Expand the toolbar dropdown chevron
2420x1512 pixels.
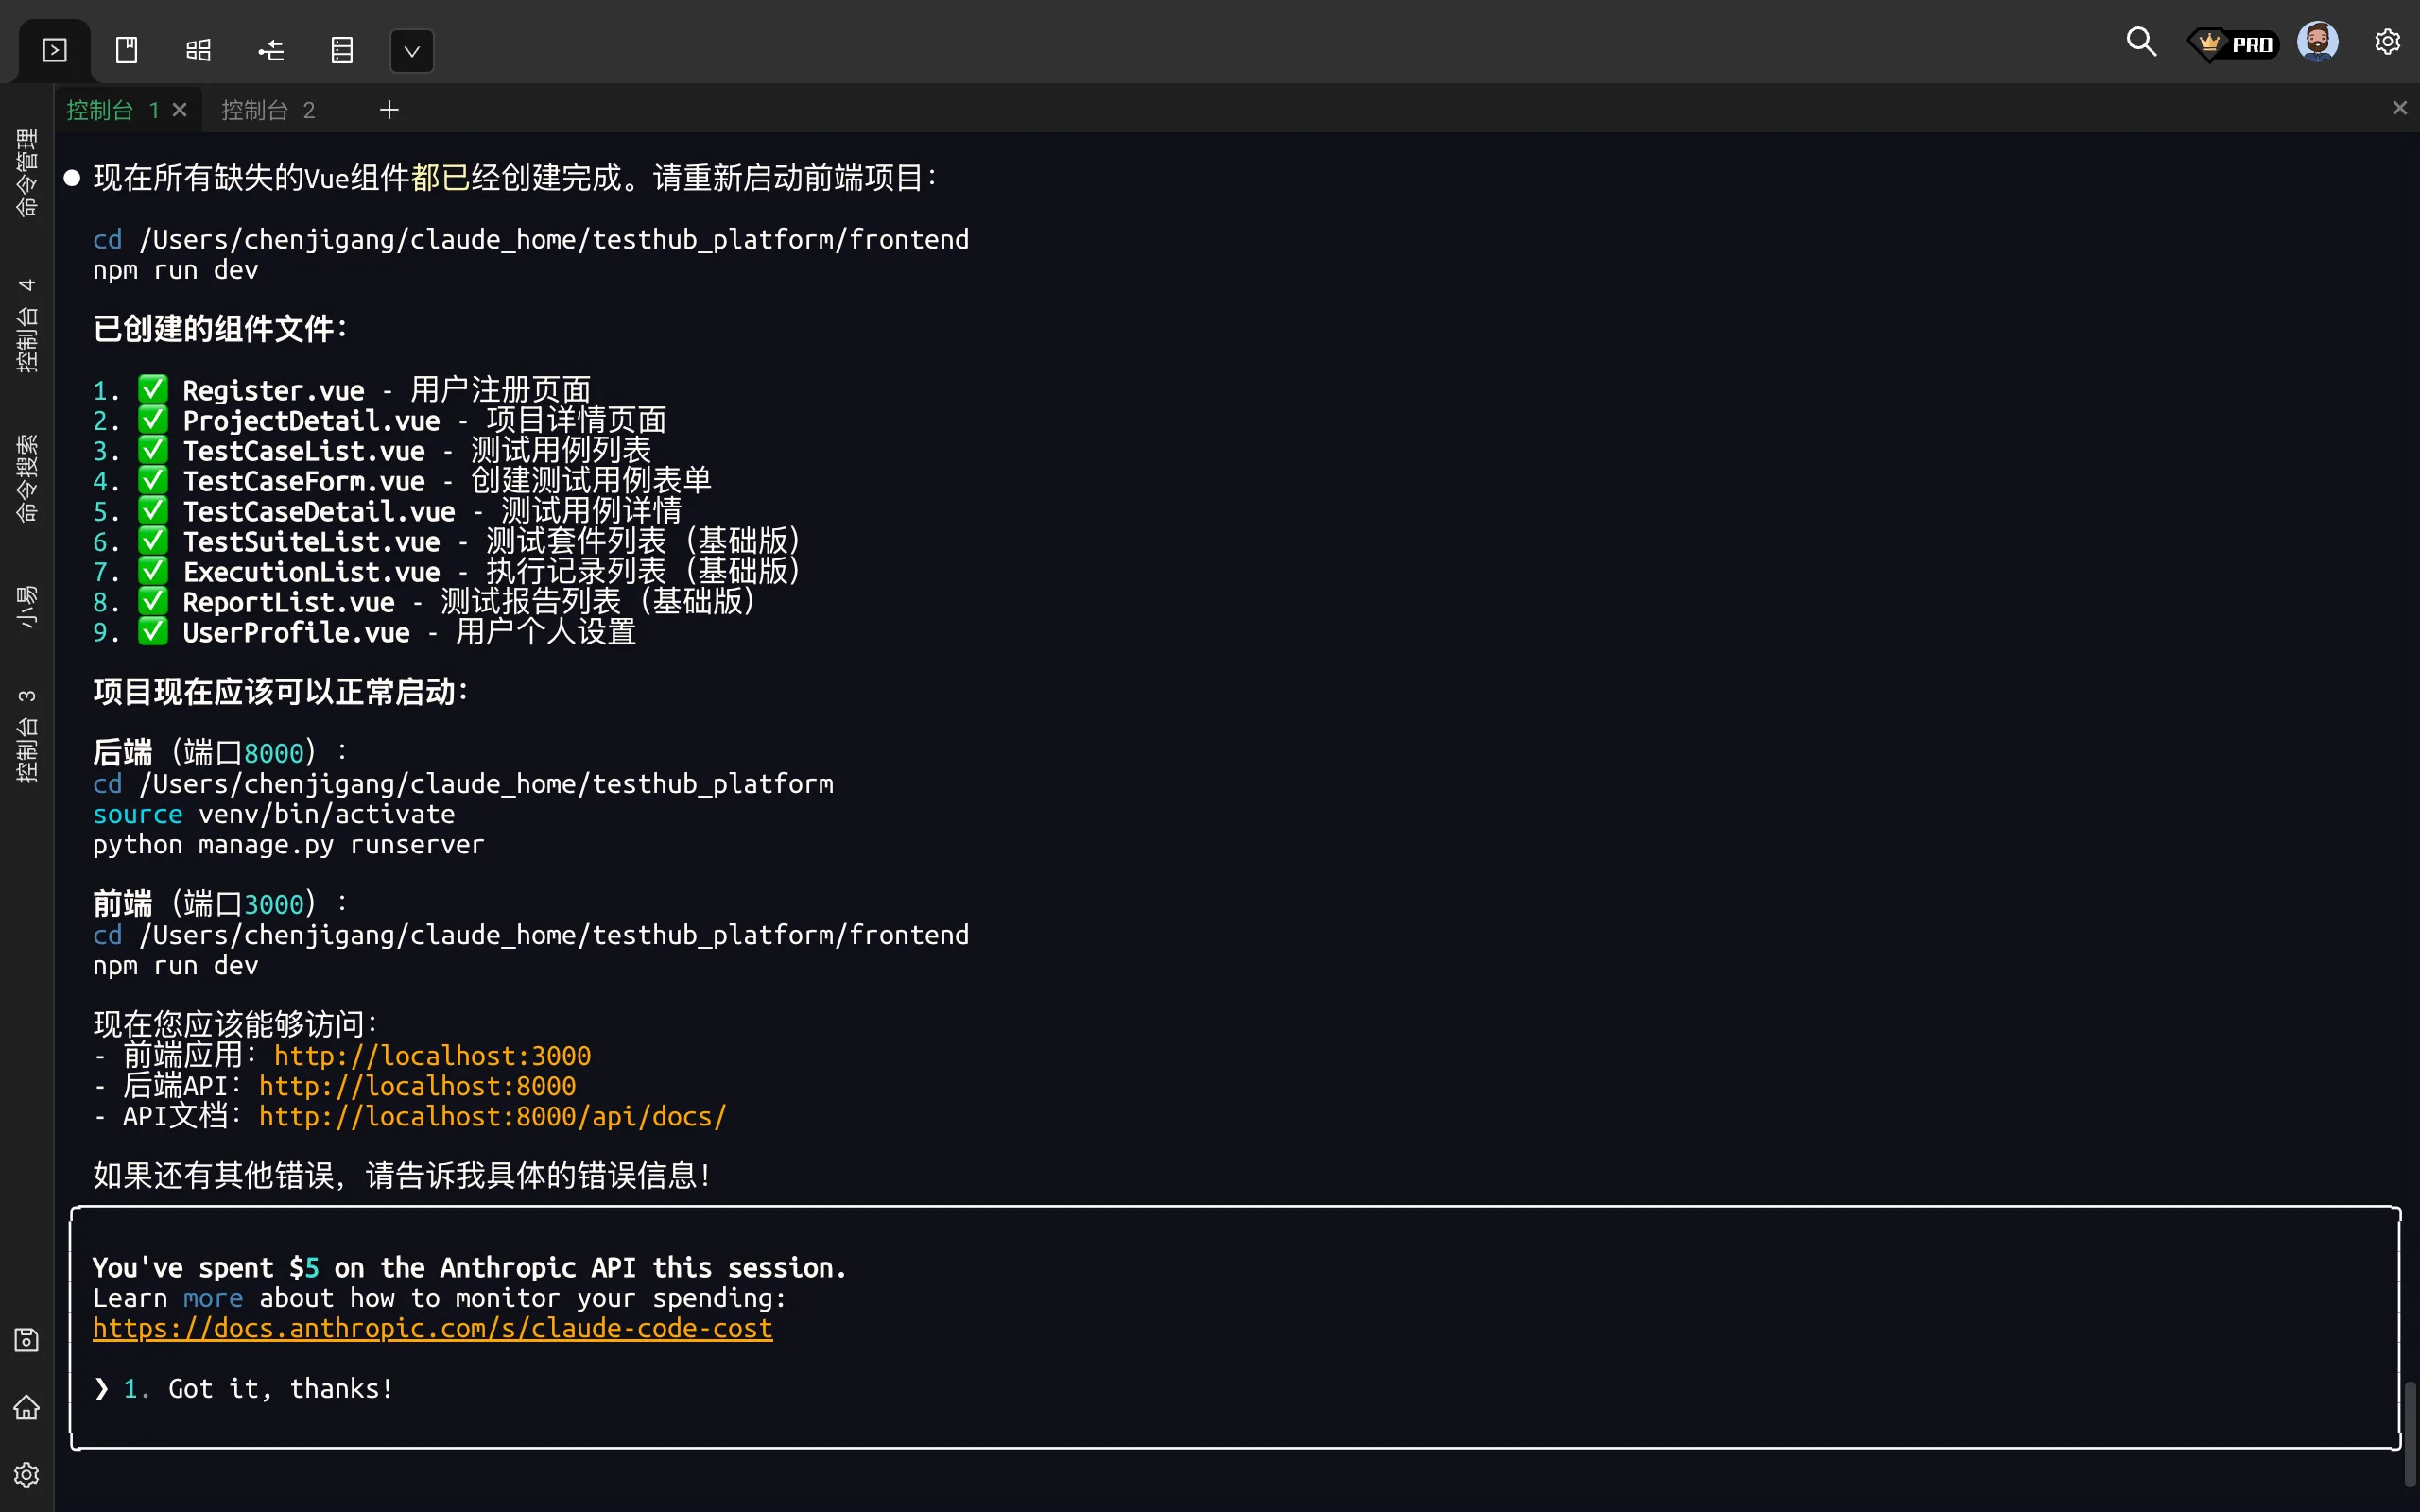point(411,51)
